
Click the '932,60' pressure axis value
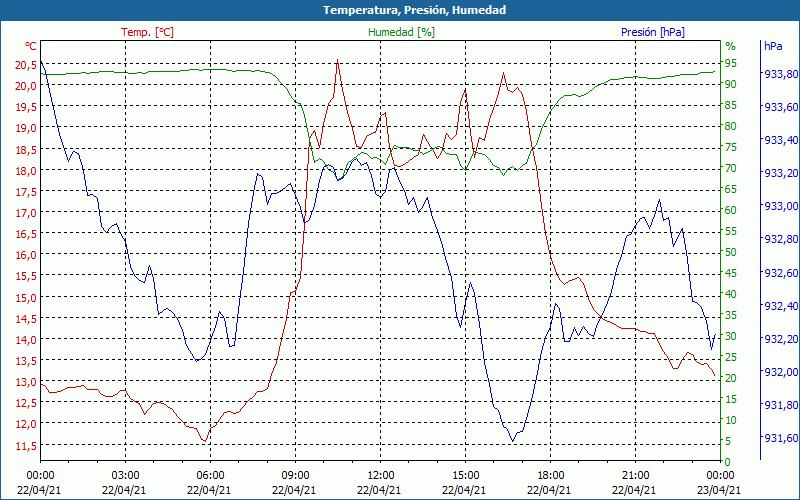point(781,272)
